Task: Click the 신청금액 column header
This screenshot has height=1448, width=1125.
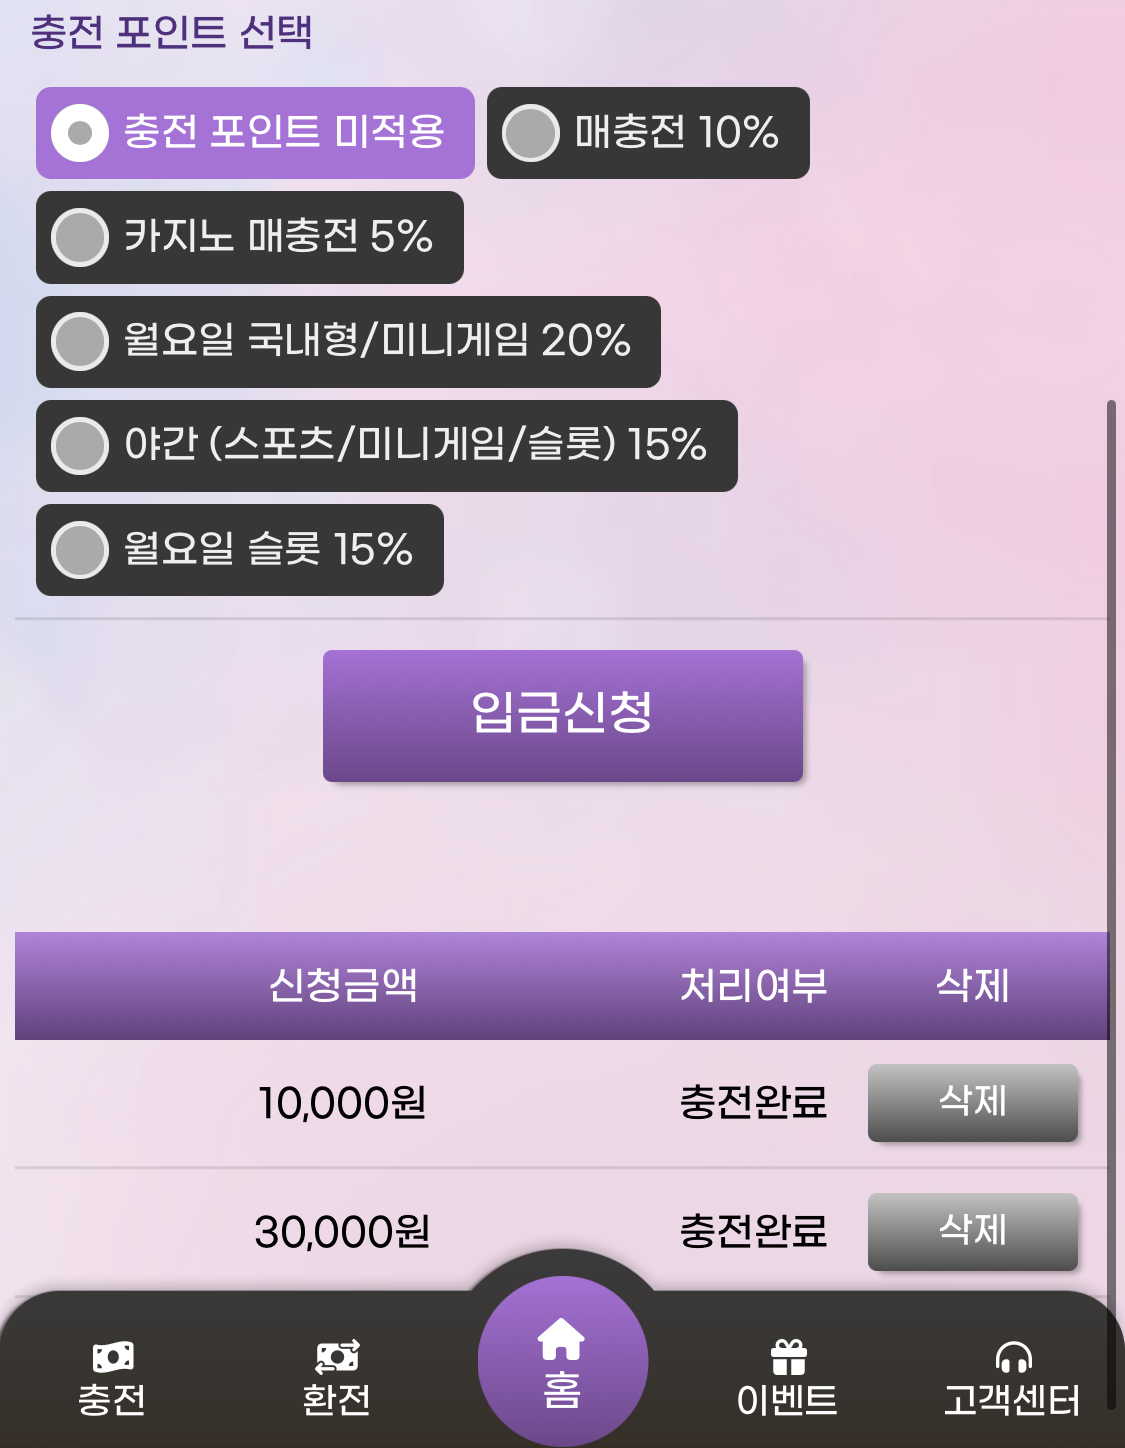Action: point(343,985)
